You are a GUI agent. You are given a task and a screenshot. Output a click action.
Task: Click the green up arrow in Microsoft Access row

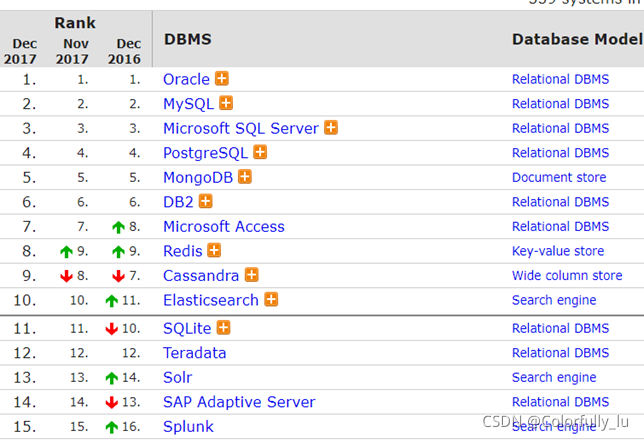(x=118, y=227)
